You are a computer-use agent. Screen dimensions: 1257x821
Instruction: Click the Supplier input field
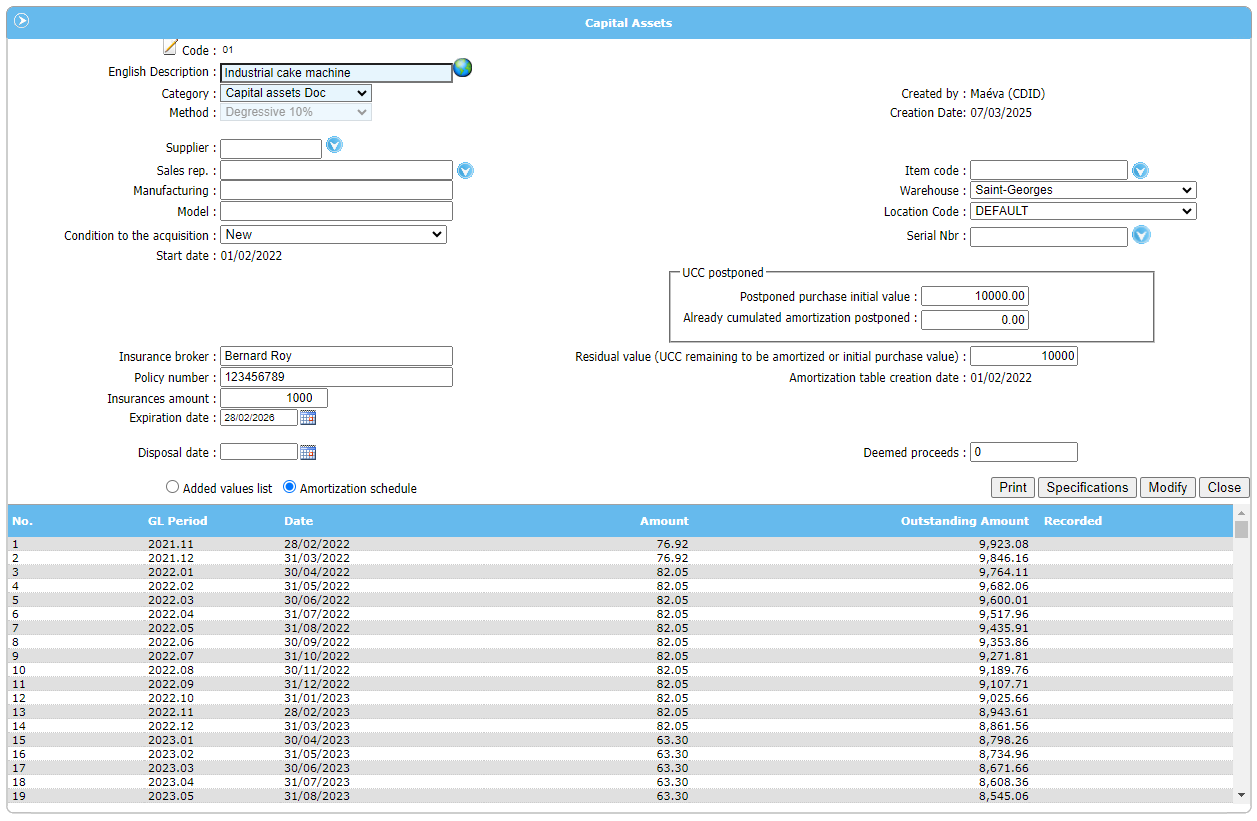coord(271,149)
